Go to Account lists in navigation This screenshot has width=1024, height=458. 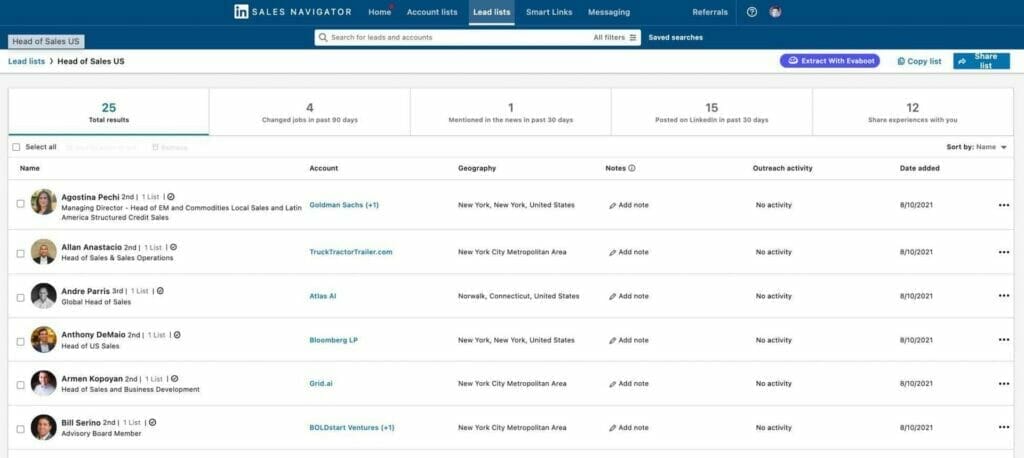(x=432, y=12)
